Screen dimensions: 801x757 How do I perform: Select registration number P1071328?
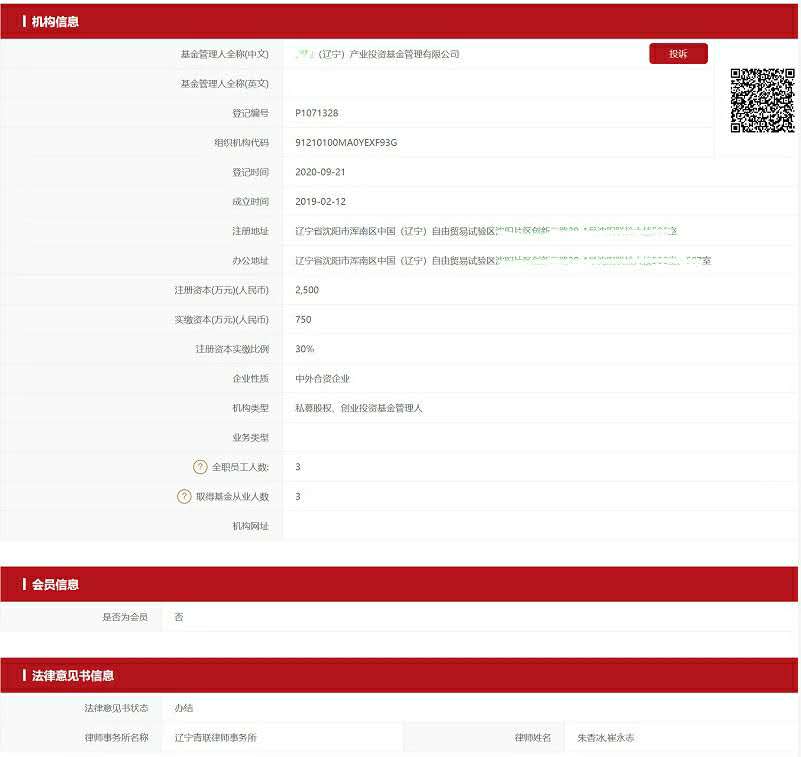(x=317, y=113)
